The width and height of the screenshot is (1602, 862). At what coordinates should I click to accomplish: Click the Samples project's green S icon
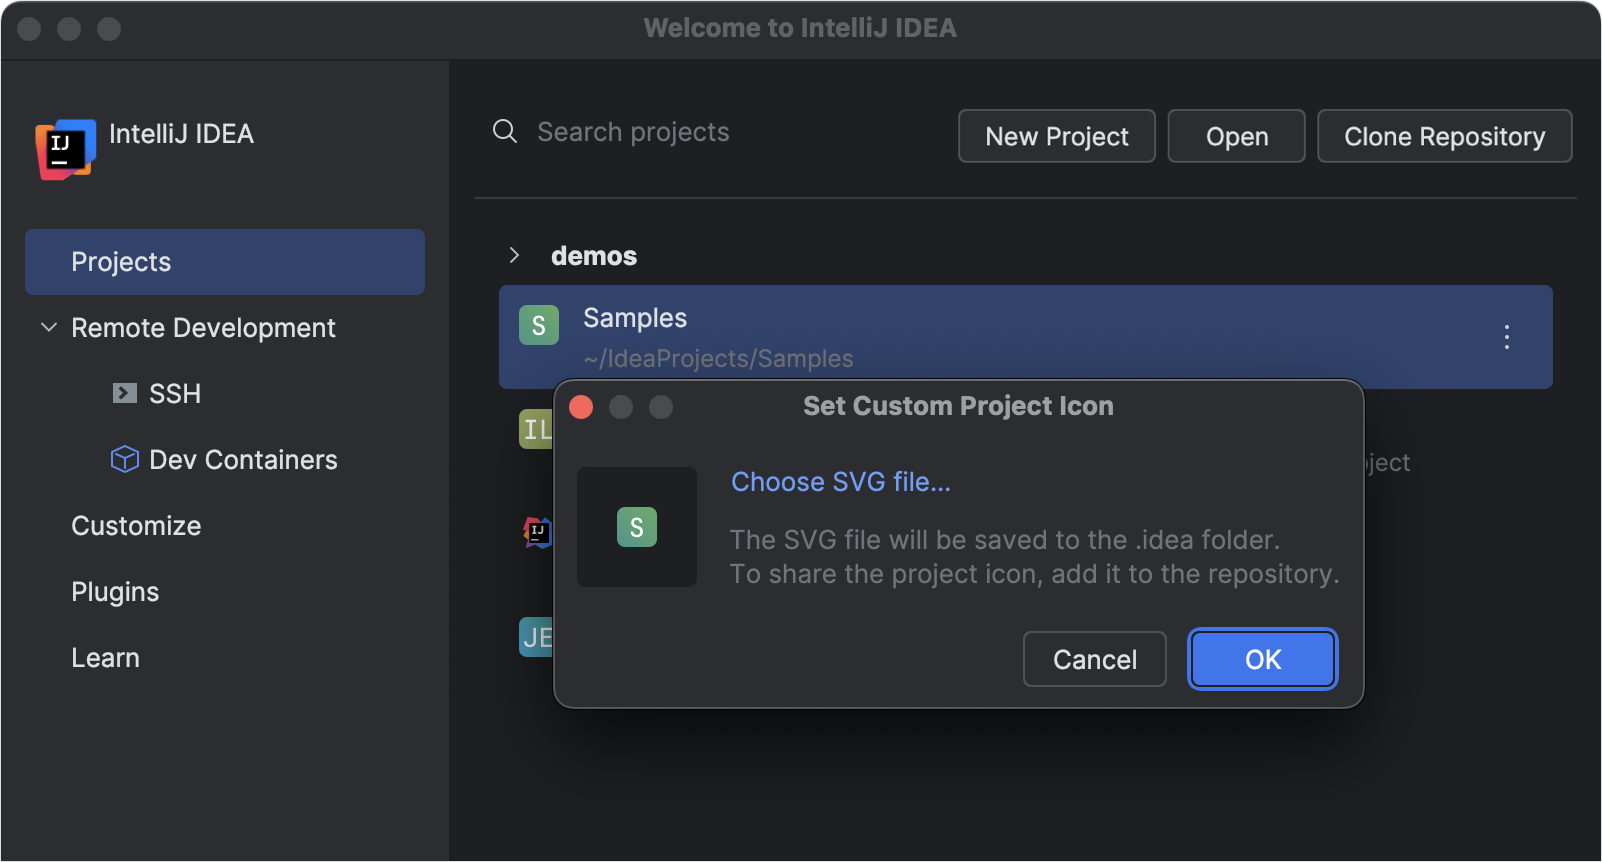(x=538, y=325)
